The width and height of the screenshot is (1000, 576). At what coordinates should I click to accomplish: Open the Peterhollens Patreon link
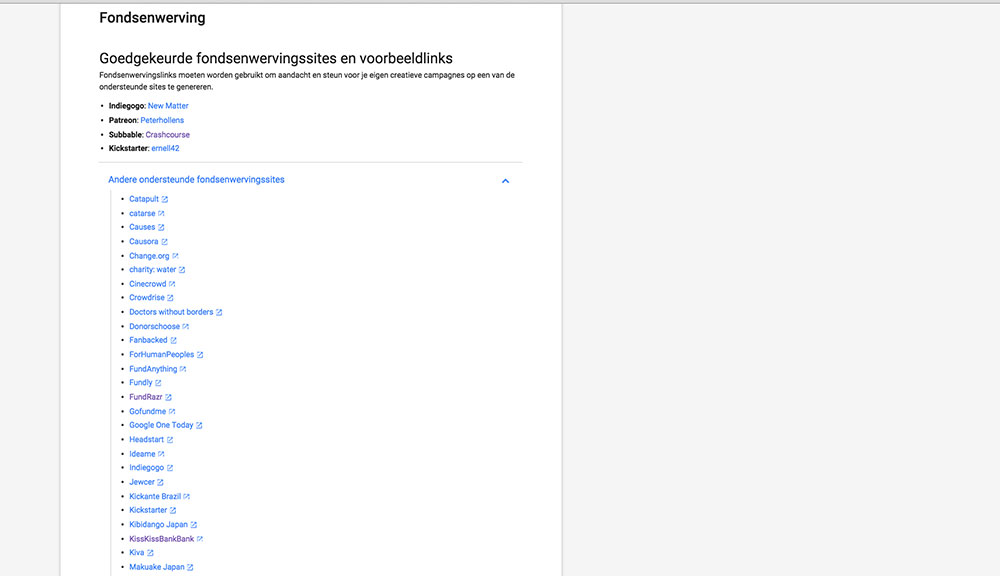[162, 120]
